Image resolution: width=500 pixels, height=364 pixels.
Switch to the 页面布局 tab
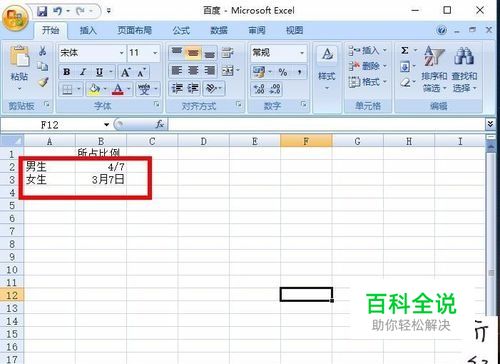pyautogui.click(x=135, y=30)
